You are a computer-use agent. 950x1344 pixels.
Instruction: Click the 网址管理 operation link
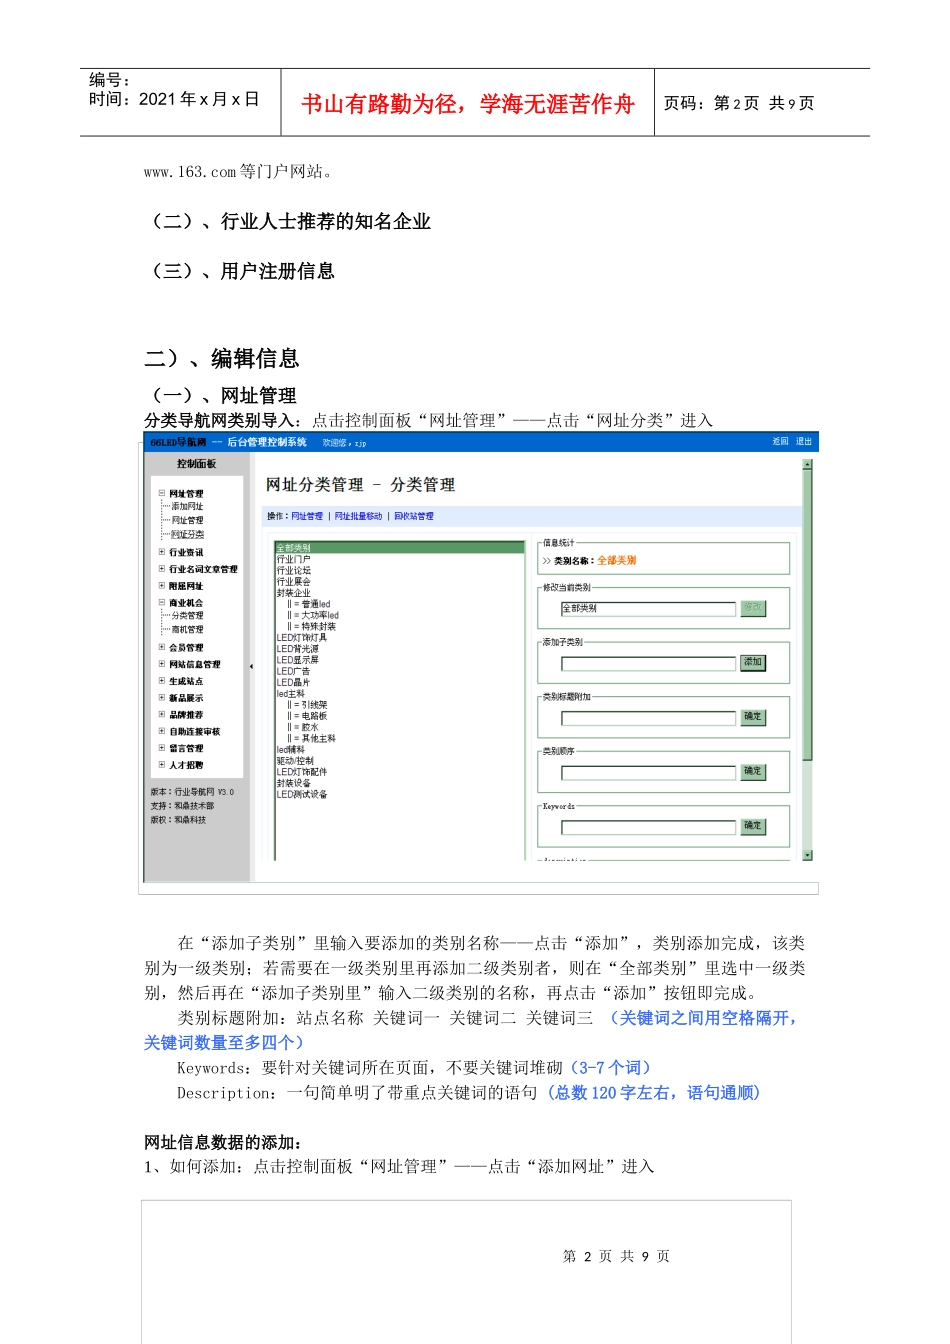tap(307, 516)
